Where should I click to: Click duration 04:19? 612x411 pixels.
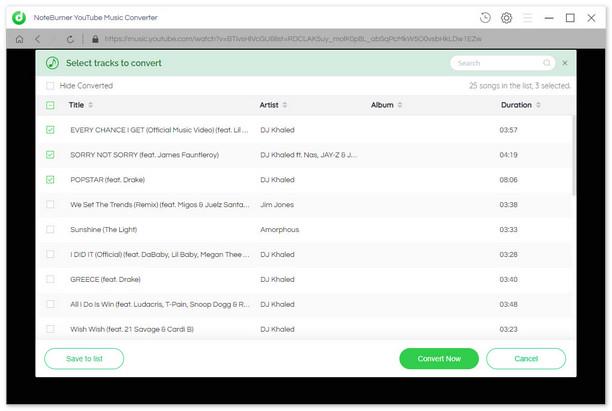(x=509, y=155)
